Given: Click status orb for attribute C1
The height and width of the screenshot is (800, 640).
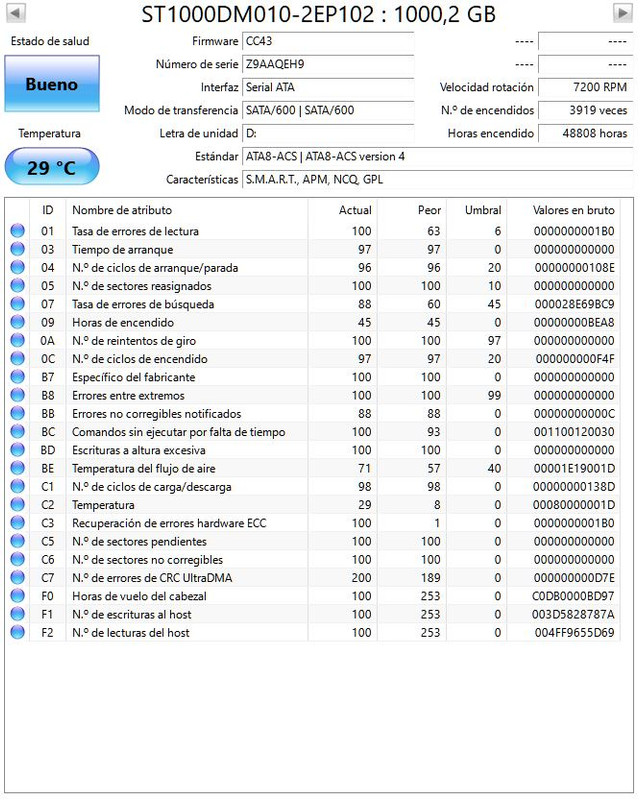Looking at the screenshot, I should point(17,486).
